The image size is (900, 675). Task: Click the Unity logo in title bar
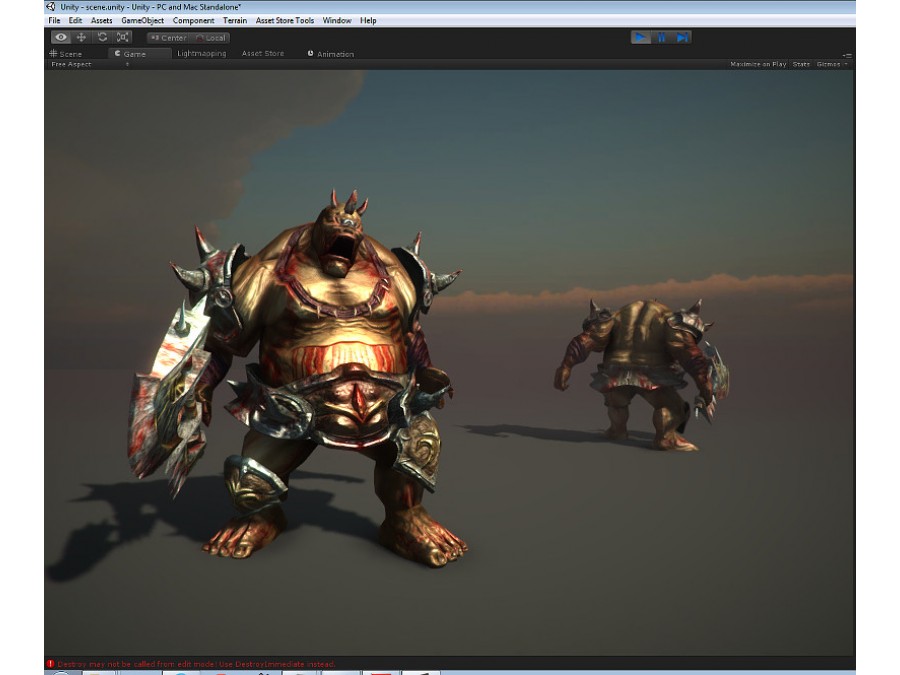(51, 7)
